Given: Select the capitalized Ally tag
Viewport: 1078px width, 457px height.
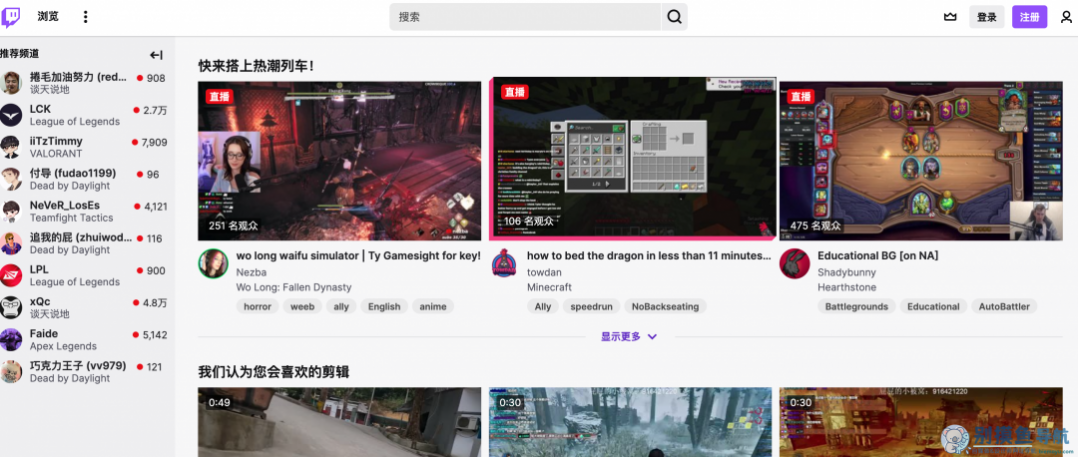Looking at the screenshot, I should (x=543, y=306).
